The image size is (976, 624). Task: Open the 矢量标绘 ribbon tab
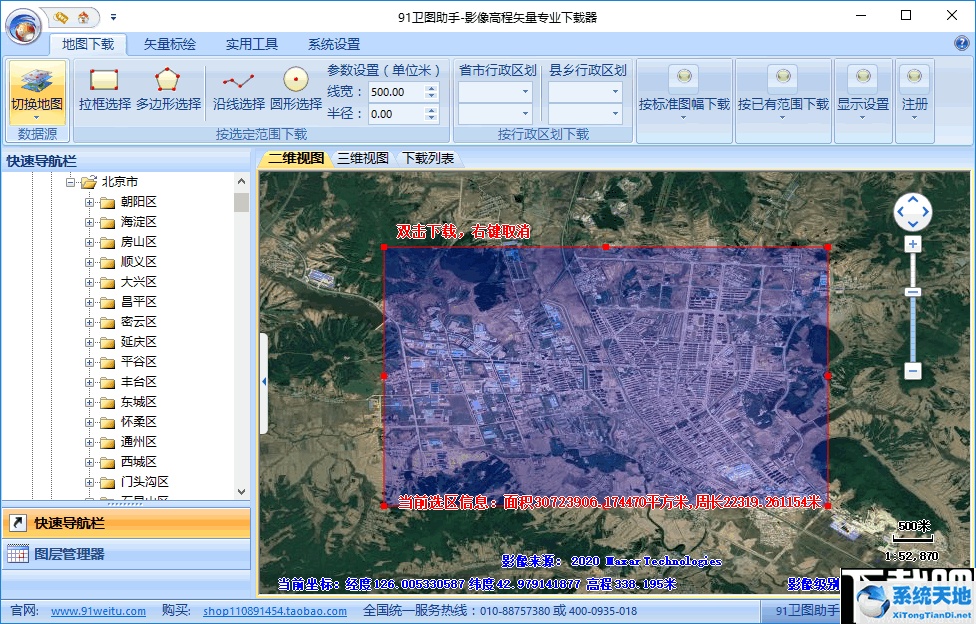tap(170, 44)
